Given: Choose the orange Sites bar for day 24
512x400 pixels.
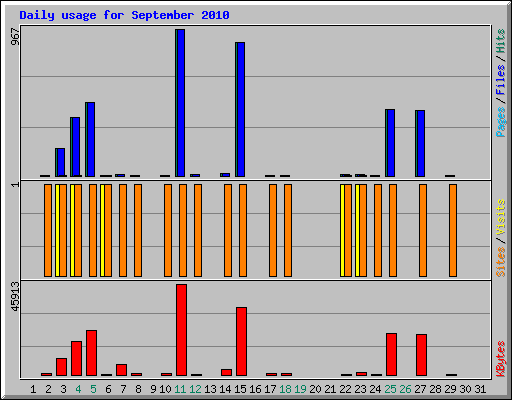Looking at the screenshot, I should (378, 230).
